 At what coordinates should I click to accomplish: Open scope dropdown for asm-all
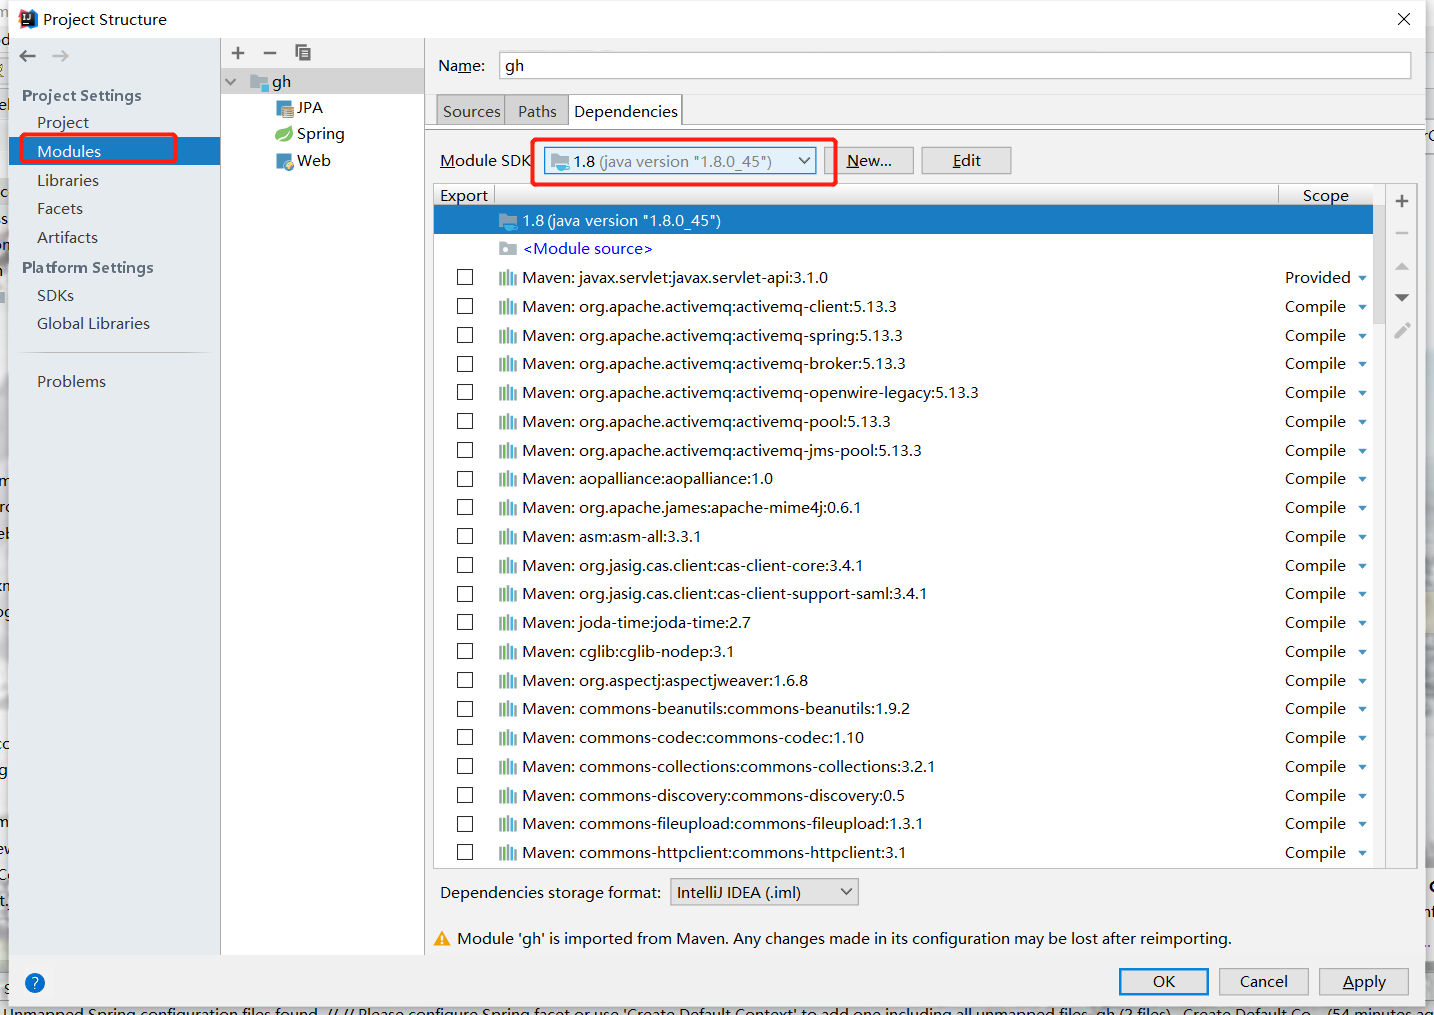[x=1362, y=537]
